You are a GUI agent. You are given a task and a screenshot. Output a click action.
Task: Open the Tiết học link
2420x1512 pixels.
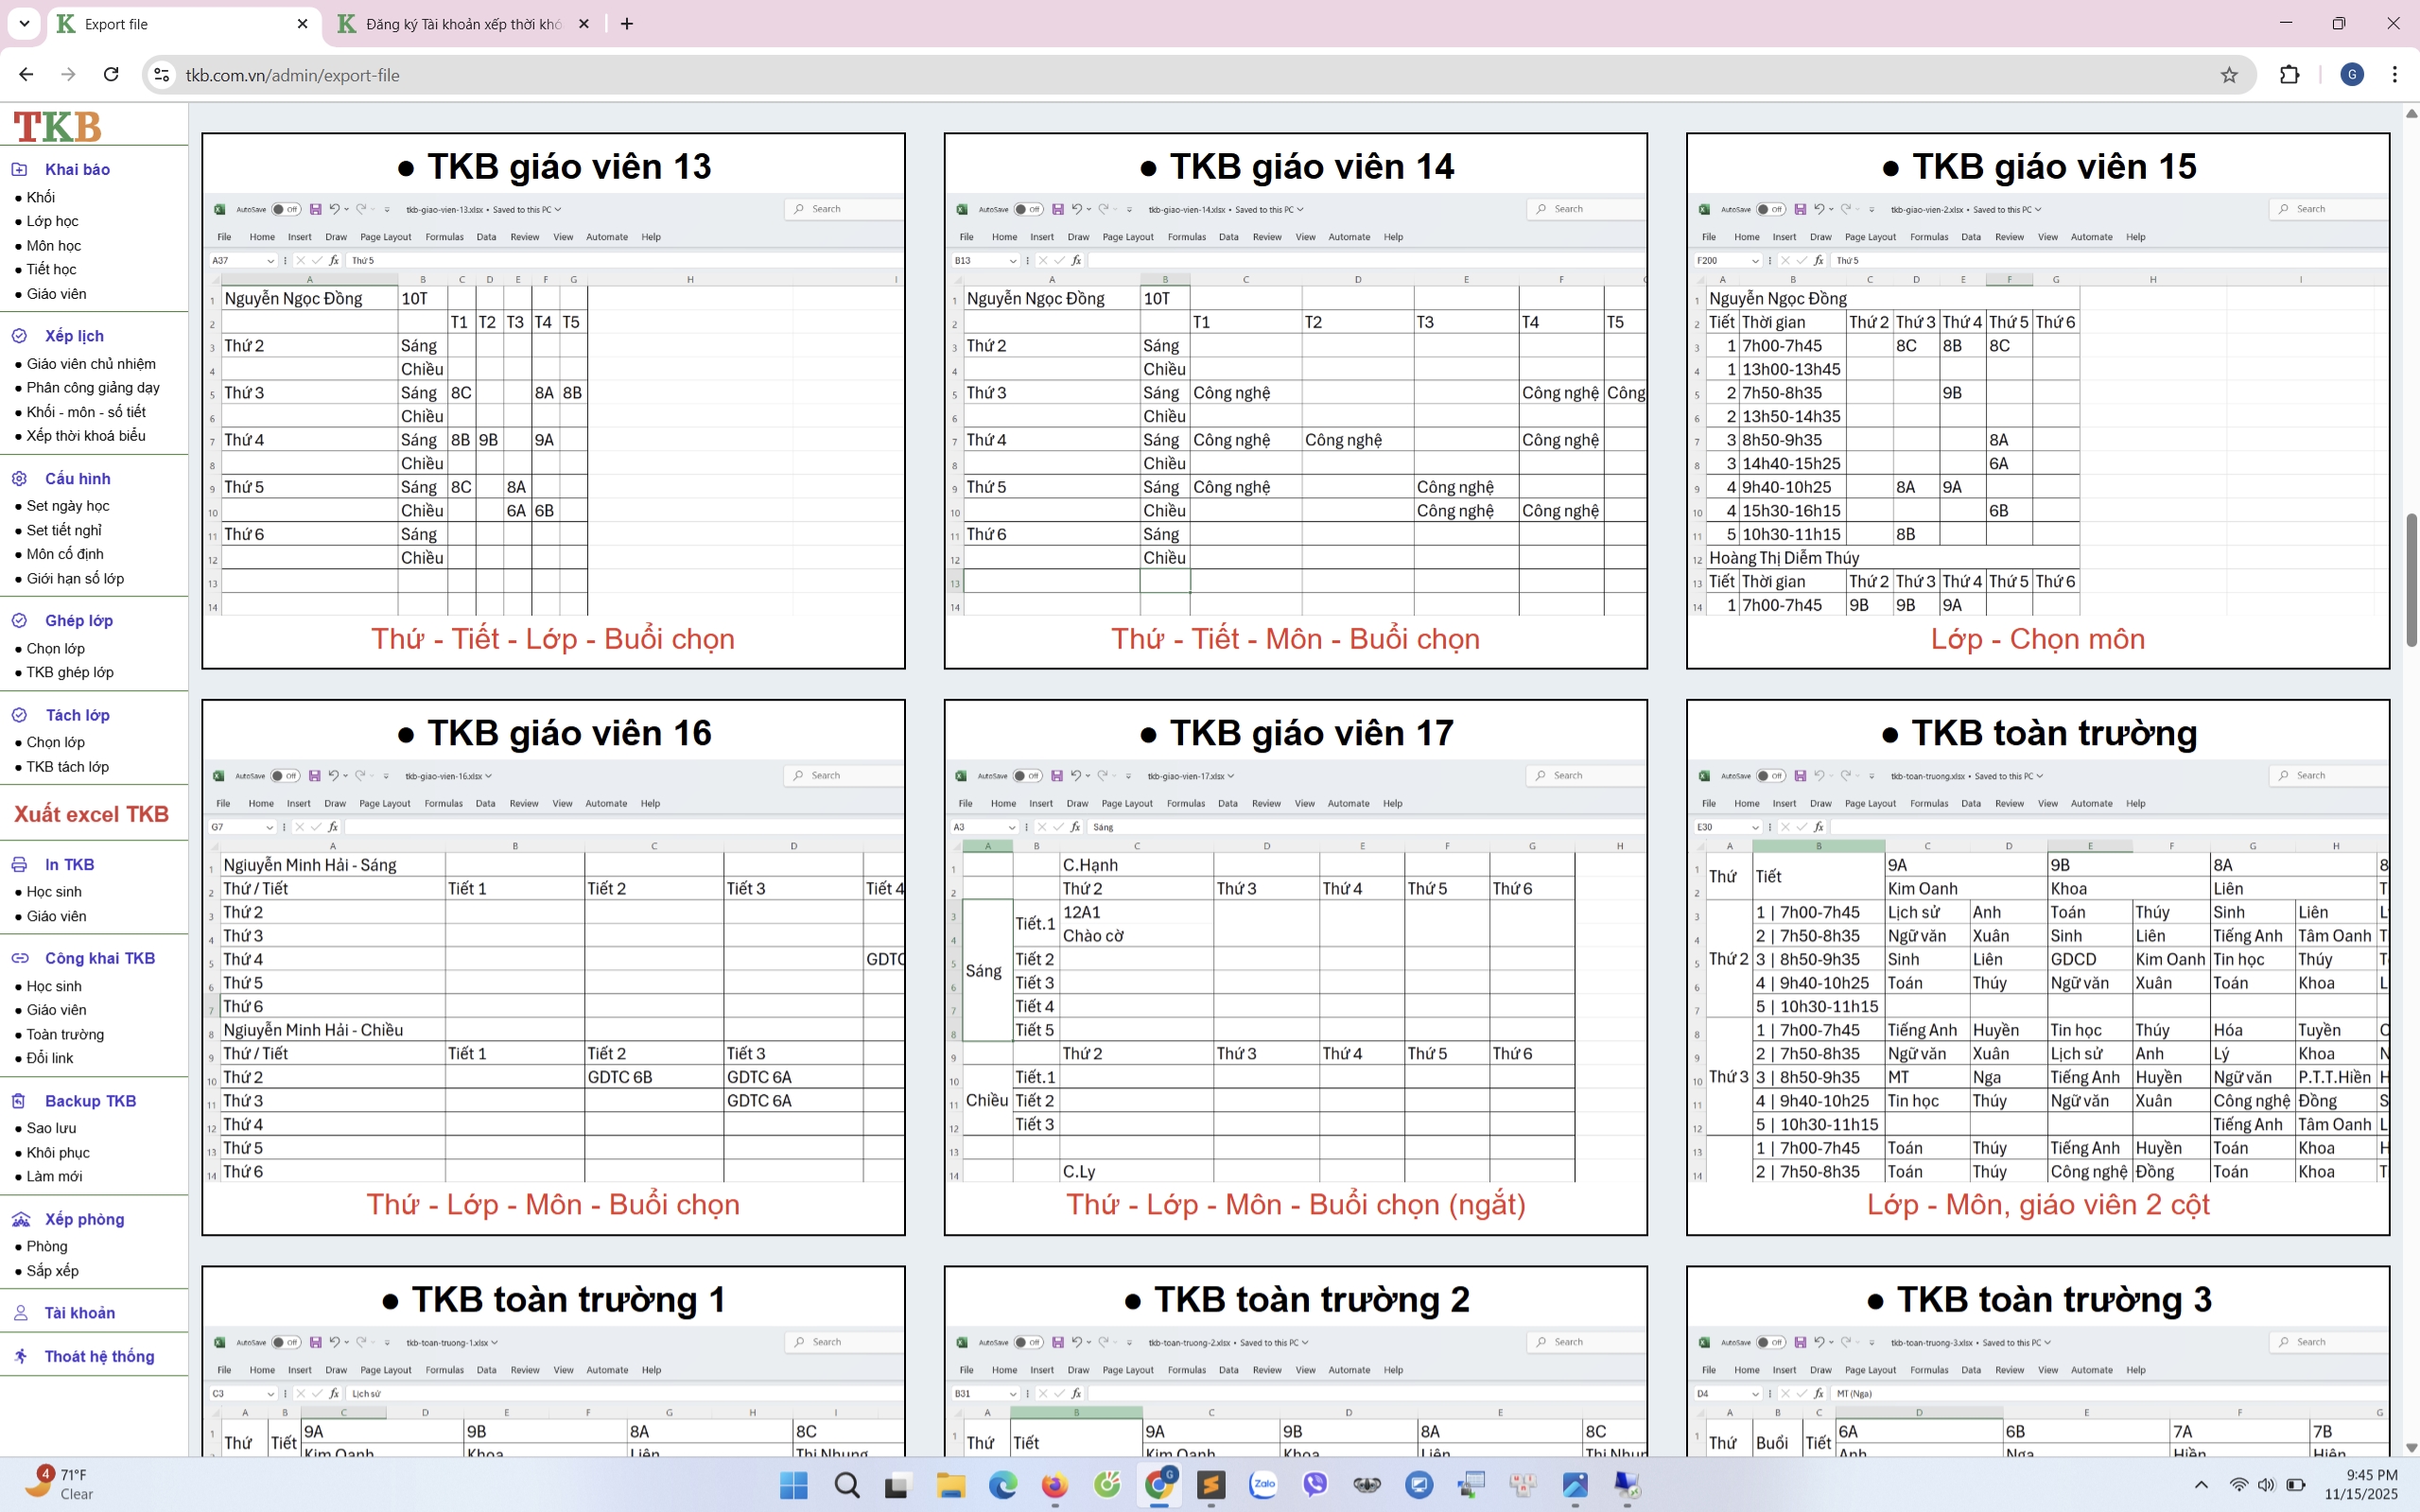click(51, 269)
